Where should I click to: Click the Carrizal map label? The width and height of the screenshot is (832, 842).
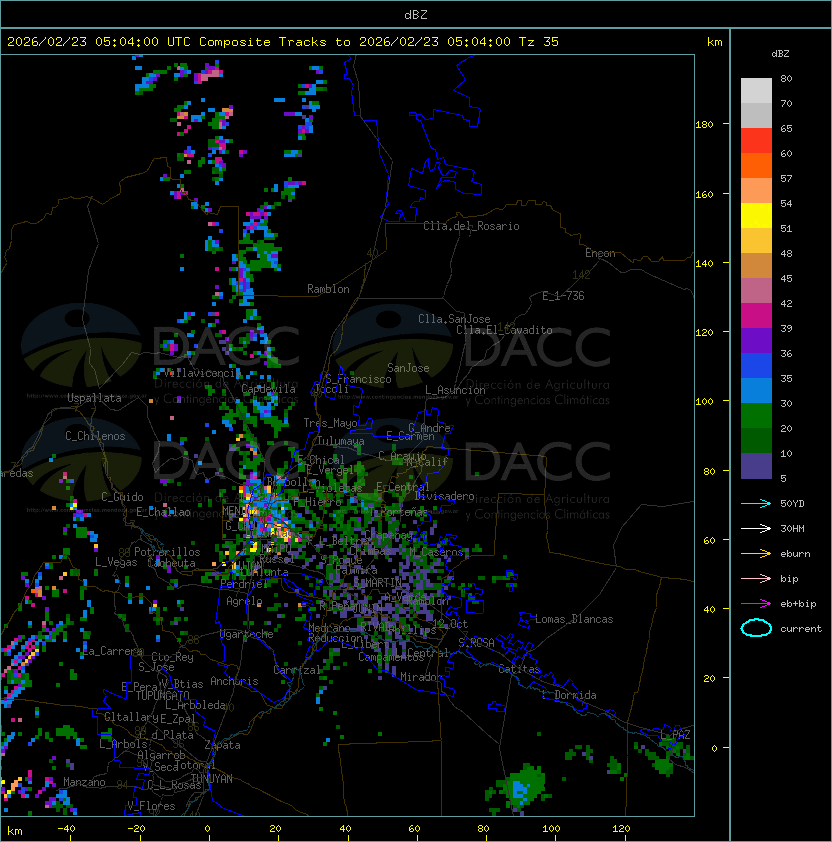coord(297,670)
